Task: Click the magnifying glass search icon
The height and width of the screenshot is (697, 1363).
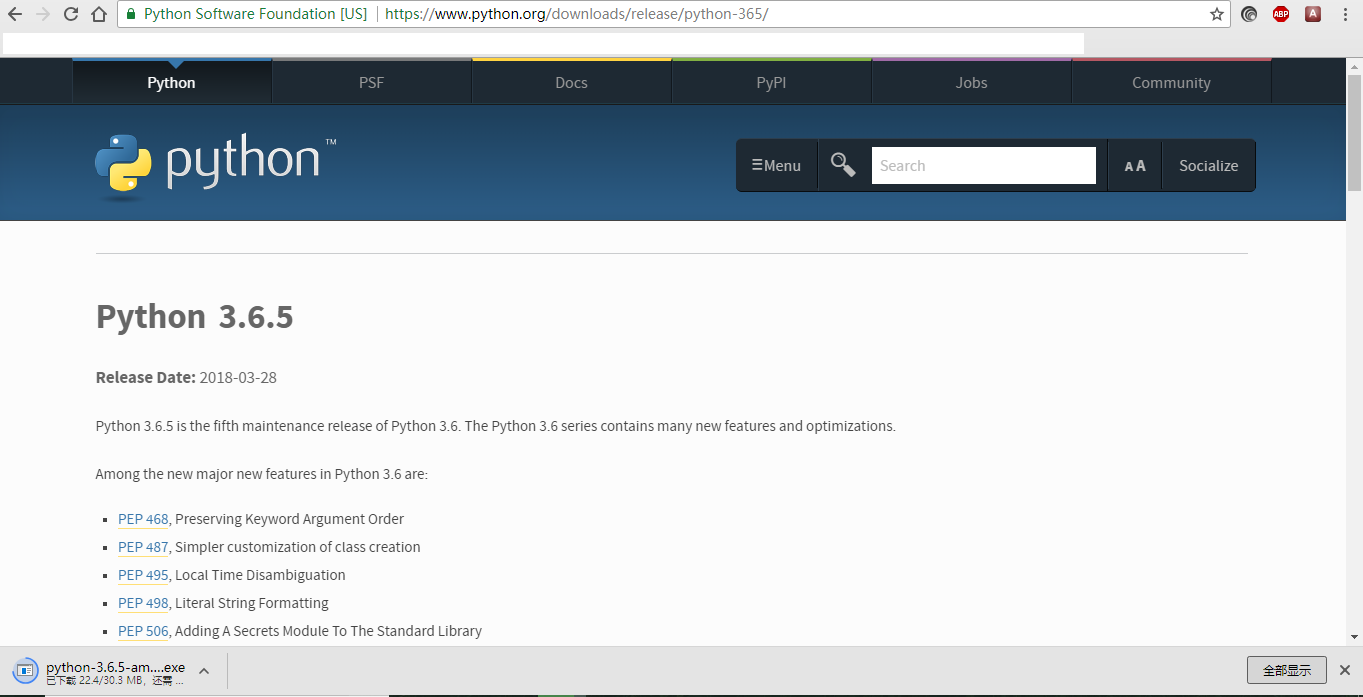Action: [843, 165]
